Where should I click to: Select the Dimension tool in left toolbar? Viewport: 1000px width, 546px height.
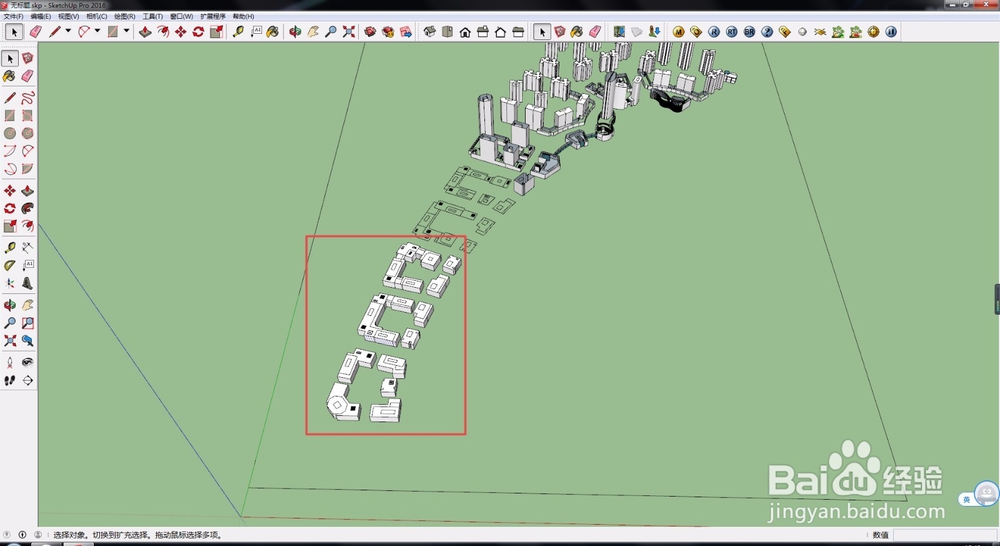click(x=27, y=248)
